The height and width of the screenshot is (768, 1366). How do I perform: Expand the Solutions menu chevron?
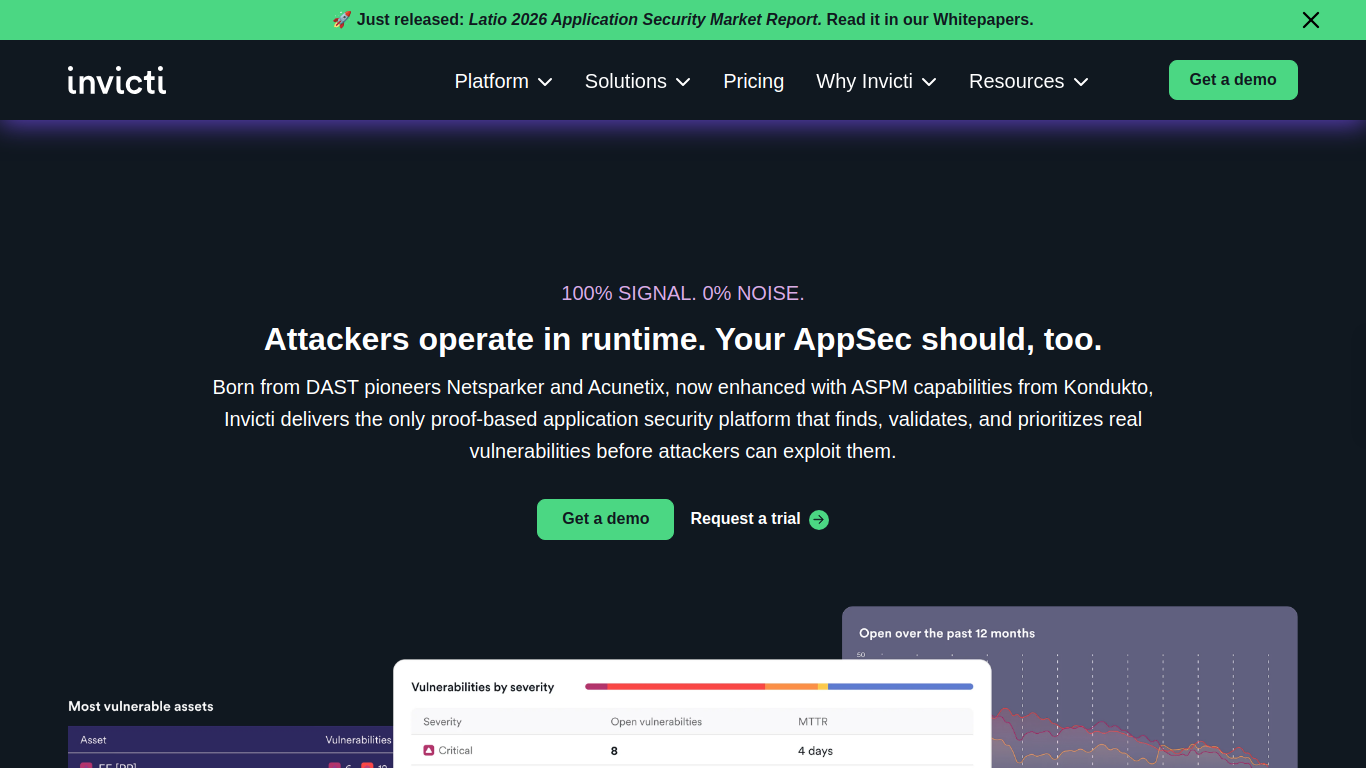tap(683, 82)
